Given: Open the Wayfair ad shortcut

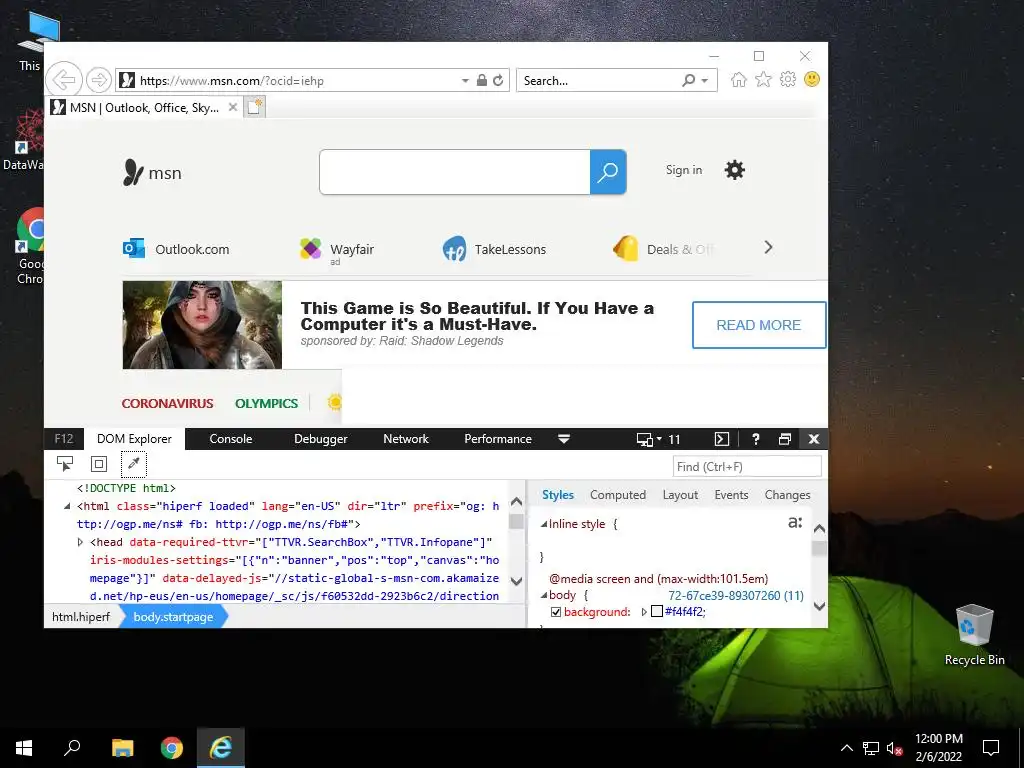Looking at the screenshot, I should [x=337, y=249].
